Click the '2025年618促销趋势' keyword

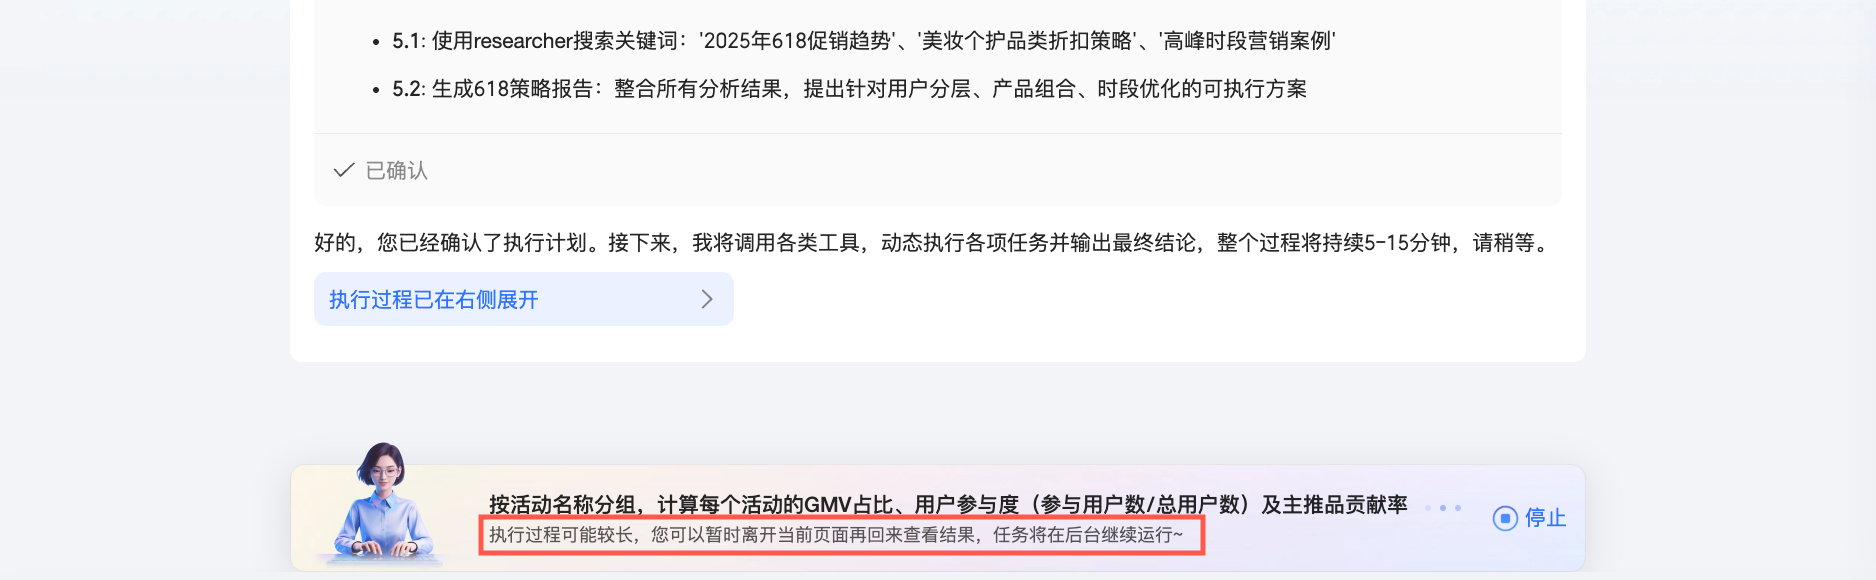(x=797, y=41)
